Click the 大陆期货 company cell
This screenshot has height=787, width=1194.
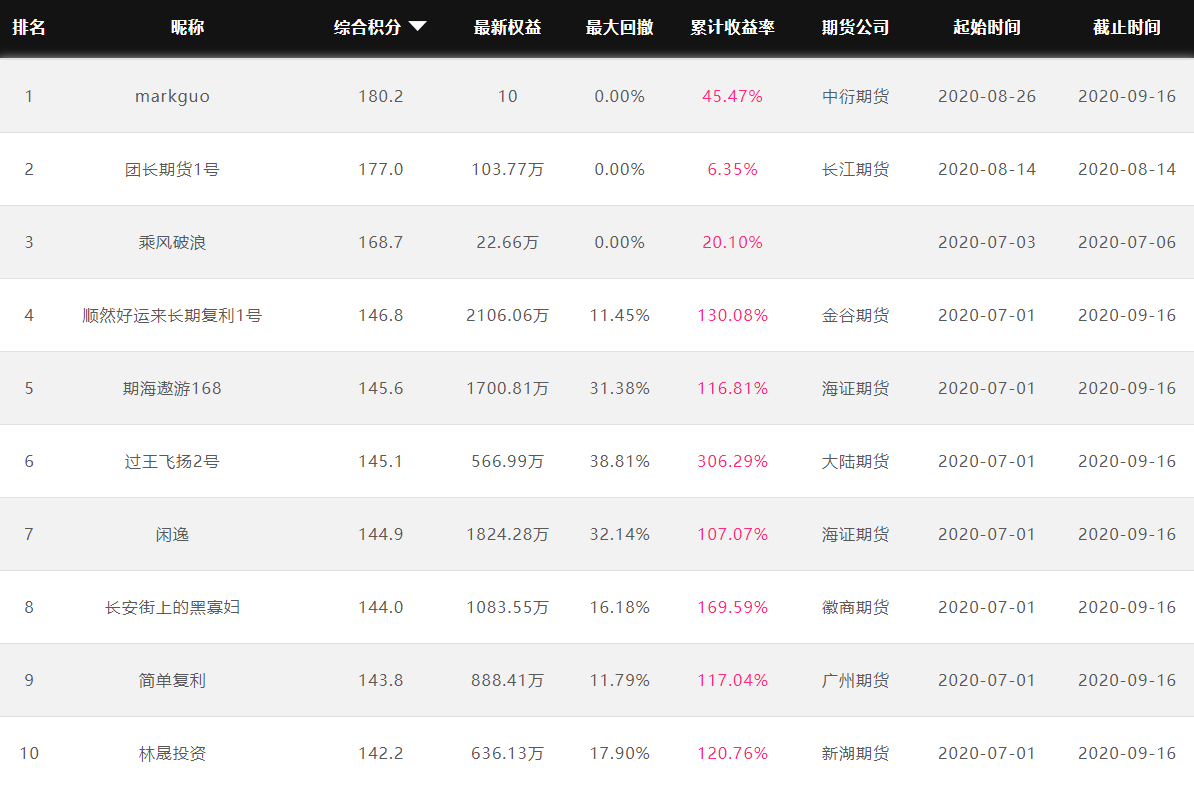click(855, 461)
